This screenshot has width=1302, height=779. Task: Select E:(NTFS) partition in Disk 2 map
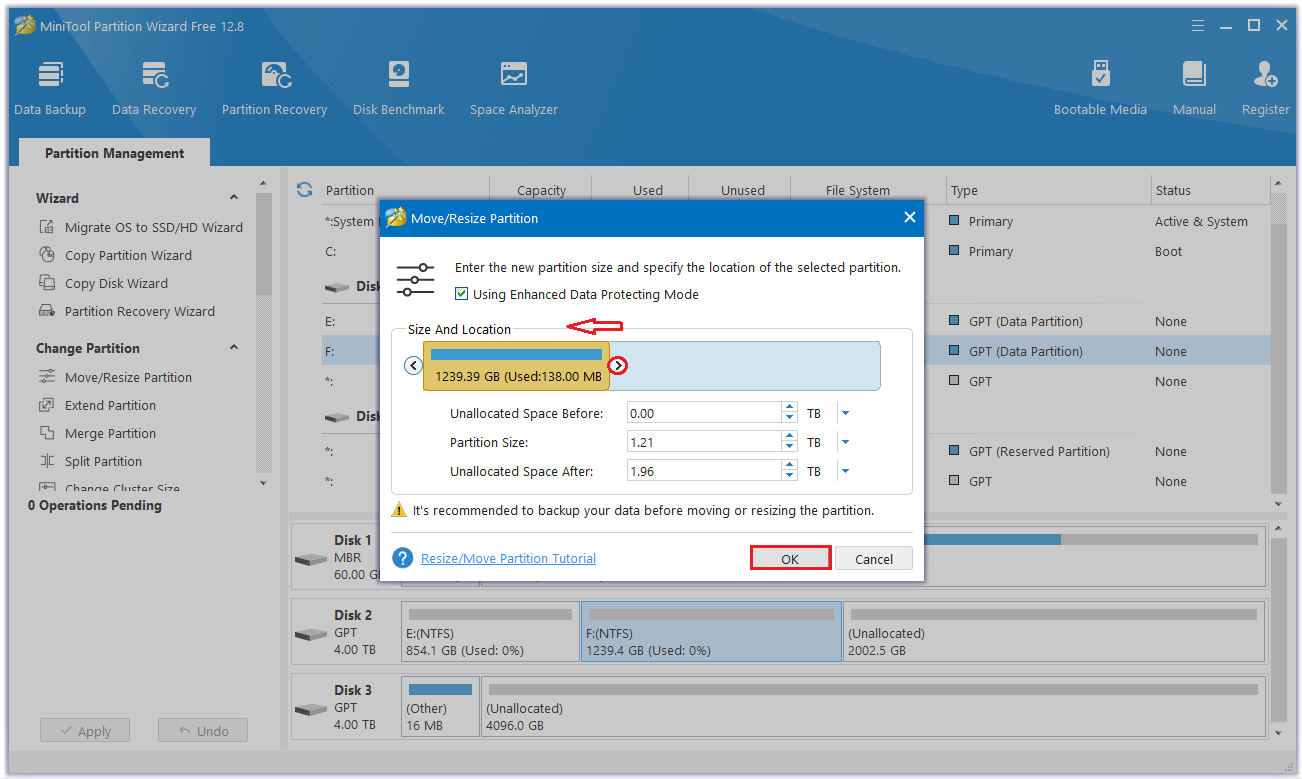pos(490,632)
